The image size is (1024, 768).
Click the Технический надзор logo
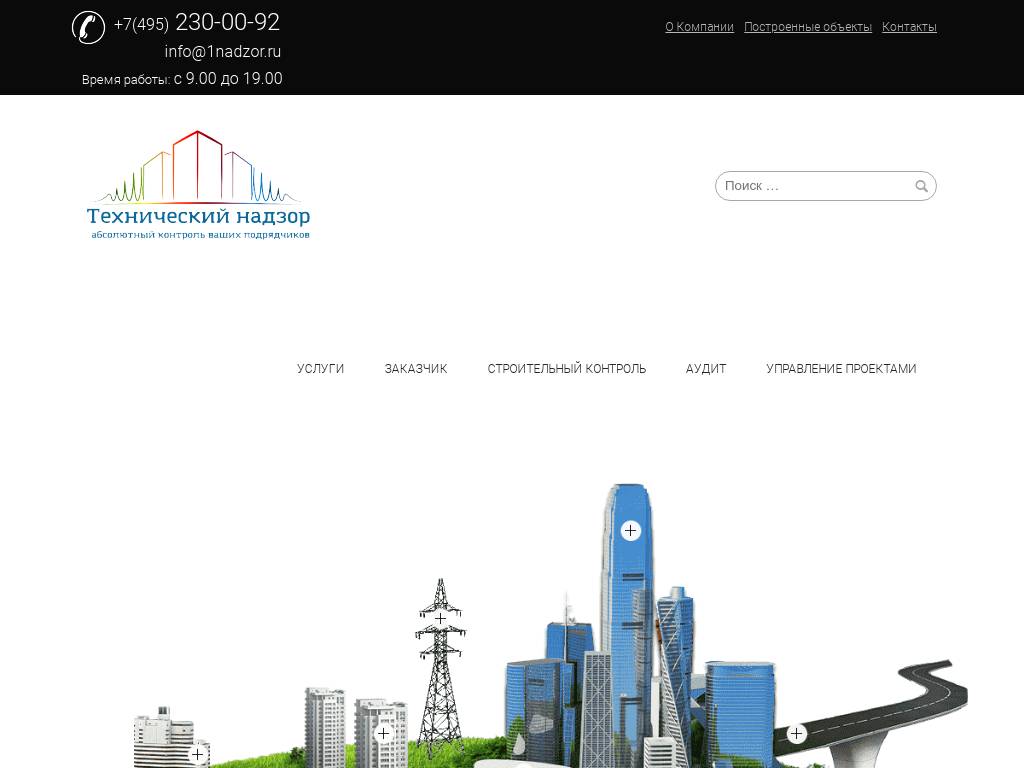pos(198,186)
